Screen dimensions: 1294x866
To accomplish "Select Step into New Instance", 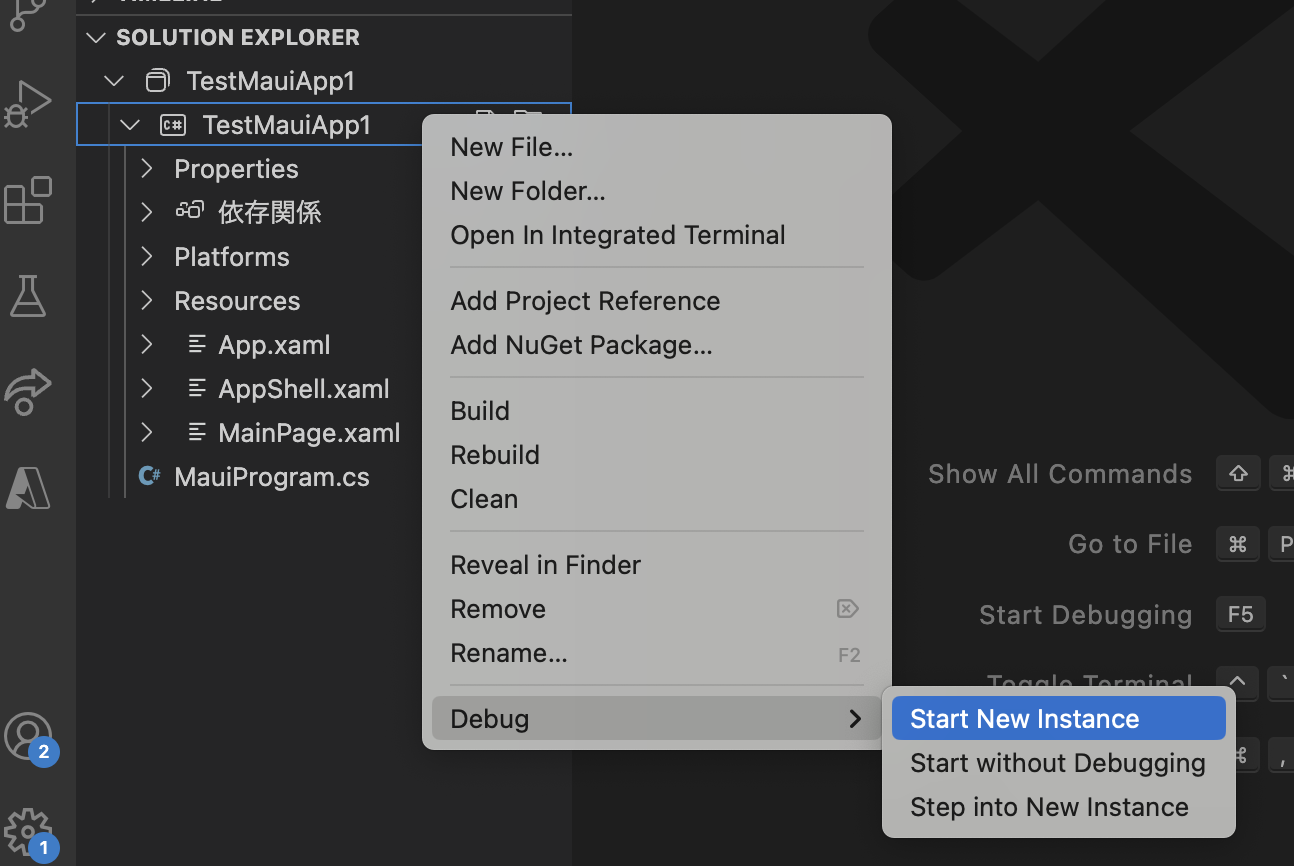I will pyautogui.click(x=1059, y=807).
